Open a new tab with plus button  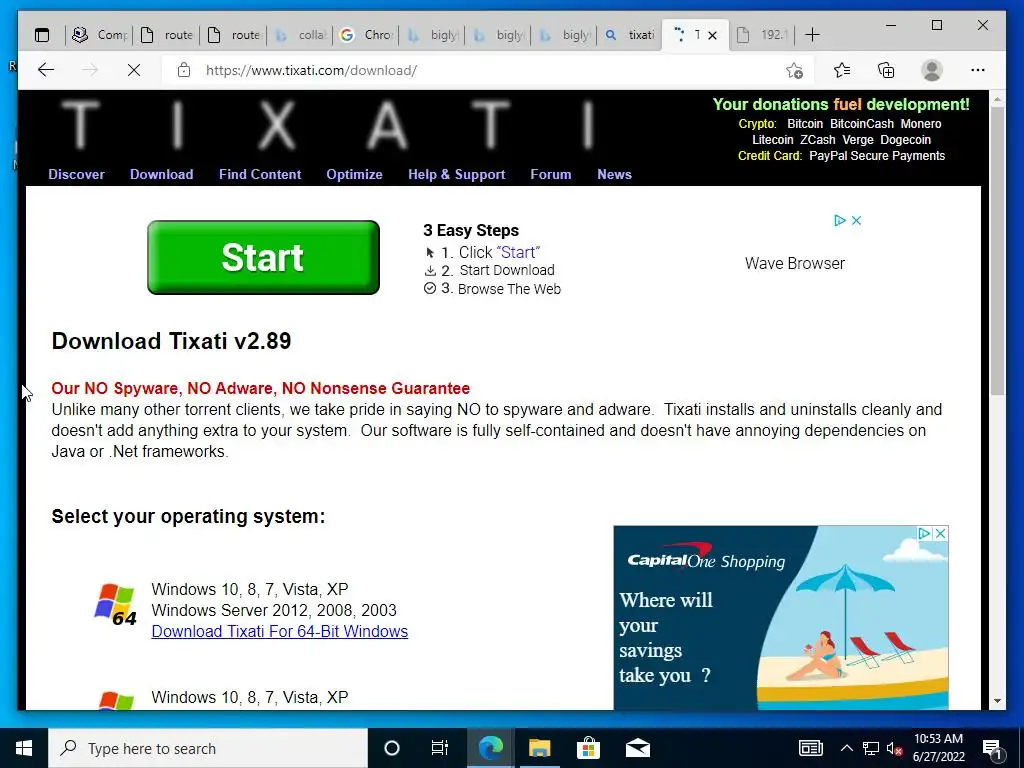812,35
